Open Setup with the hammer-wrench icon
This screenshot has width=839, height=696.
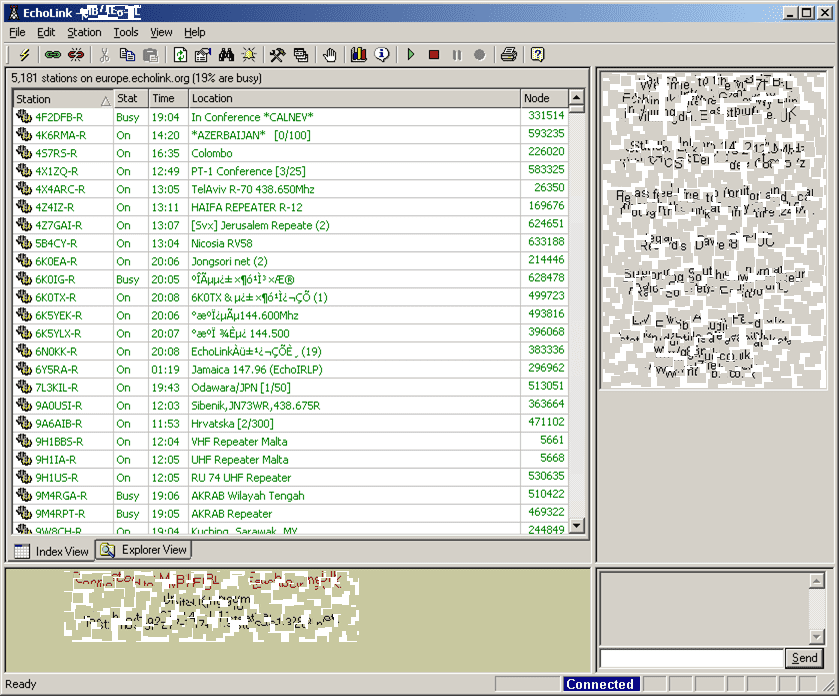point(277,54)
